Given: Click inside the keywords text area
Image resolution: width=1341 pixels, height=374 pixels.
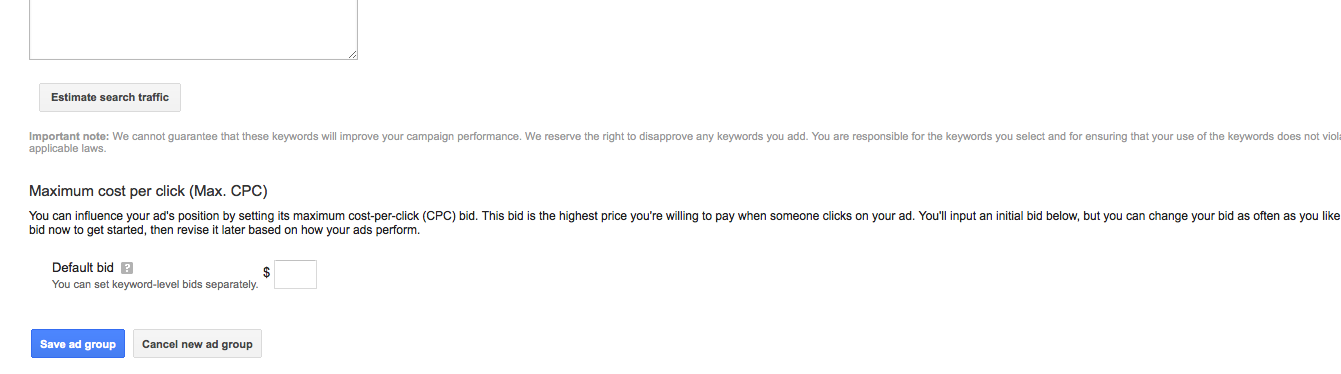Looking at the screenshot, I should coord(193,28).
